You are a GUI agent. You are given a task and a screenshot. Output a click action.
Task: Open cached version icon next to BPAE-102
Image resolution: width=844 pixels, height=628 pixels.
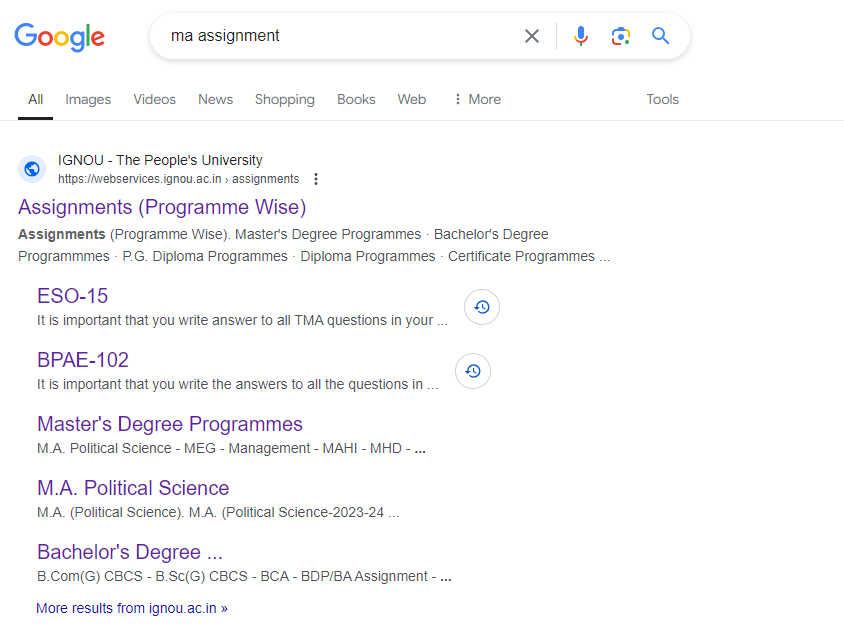coord(472,371)
